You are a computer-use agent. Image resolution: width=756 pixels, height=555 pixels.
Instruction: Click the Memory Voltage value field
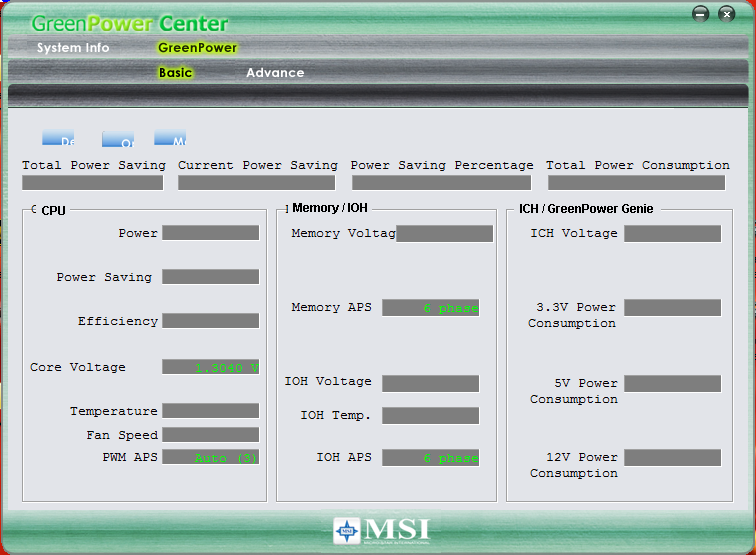pyautogui.click(x=445, y=233)
